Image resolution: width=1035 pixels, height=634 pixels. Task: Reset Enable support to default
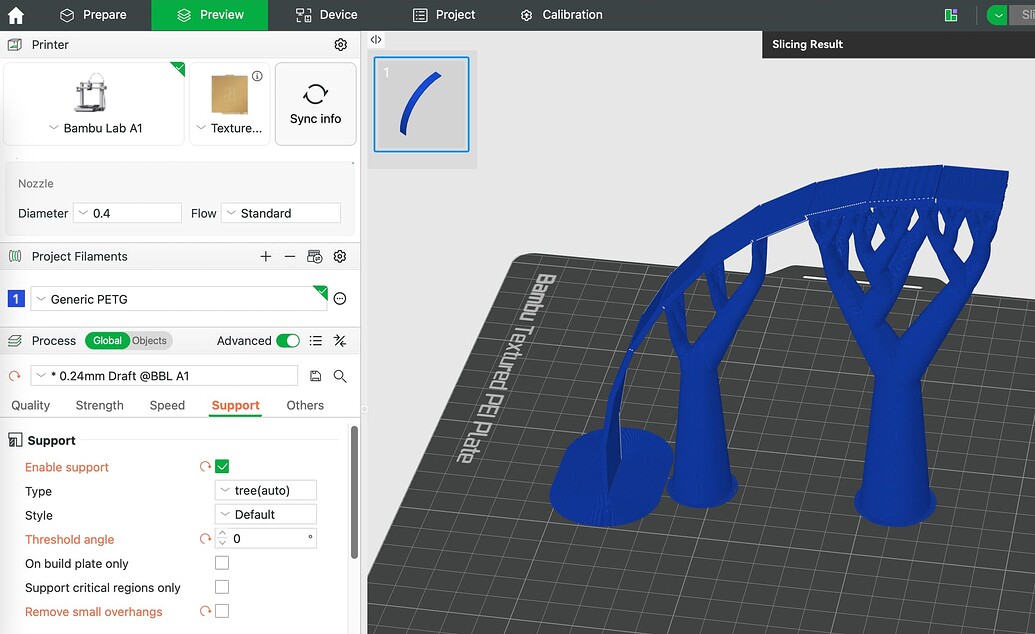(x=205, y=466)
